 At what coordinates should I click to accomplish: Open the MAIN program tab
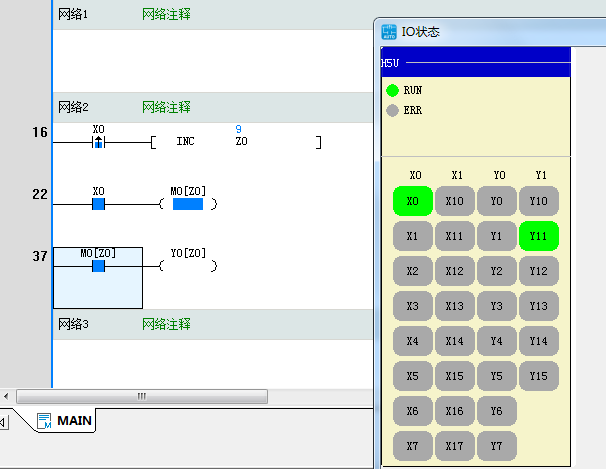(73, 421)
